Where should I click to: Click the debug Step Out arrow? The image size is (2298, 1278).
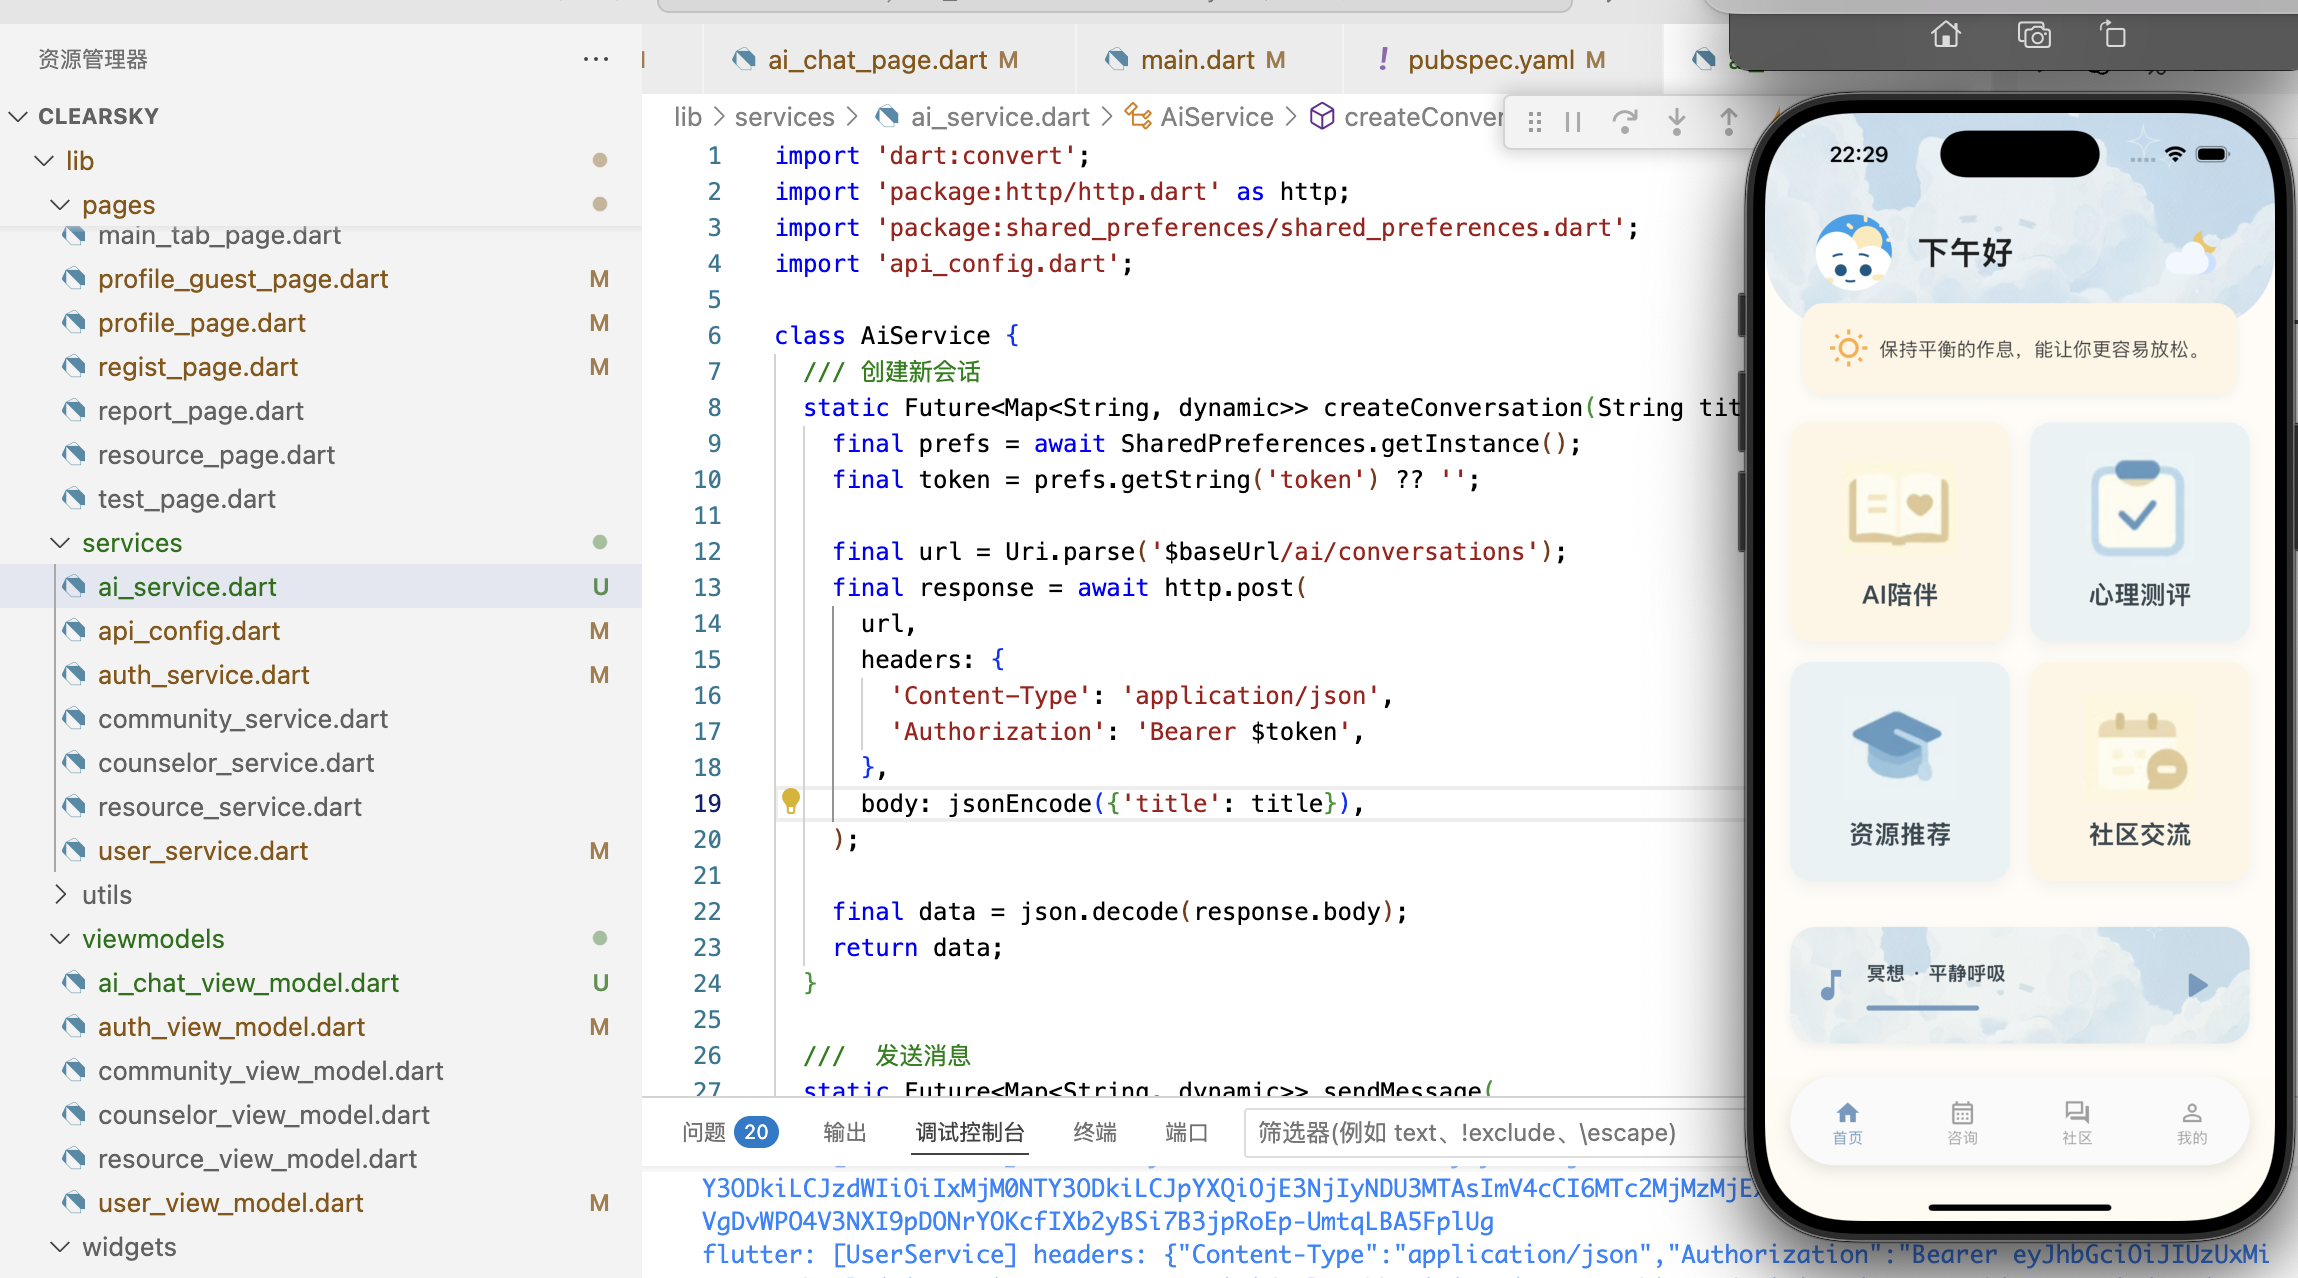[x=1729, y=122]
